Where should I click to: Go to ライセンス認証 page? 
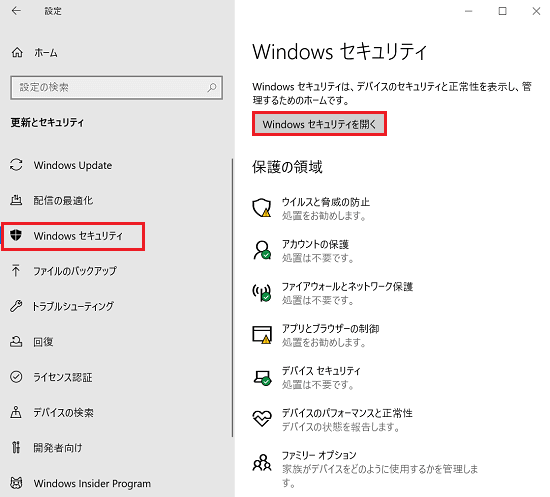click(63, 377)
